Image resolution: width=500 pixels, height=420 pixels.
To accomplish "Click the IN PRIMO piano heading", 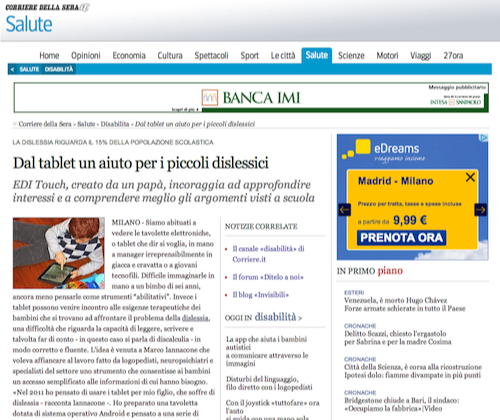I will 370,271.
